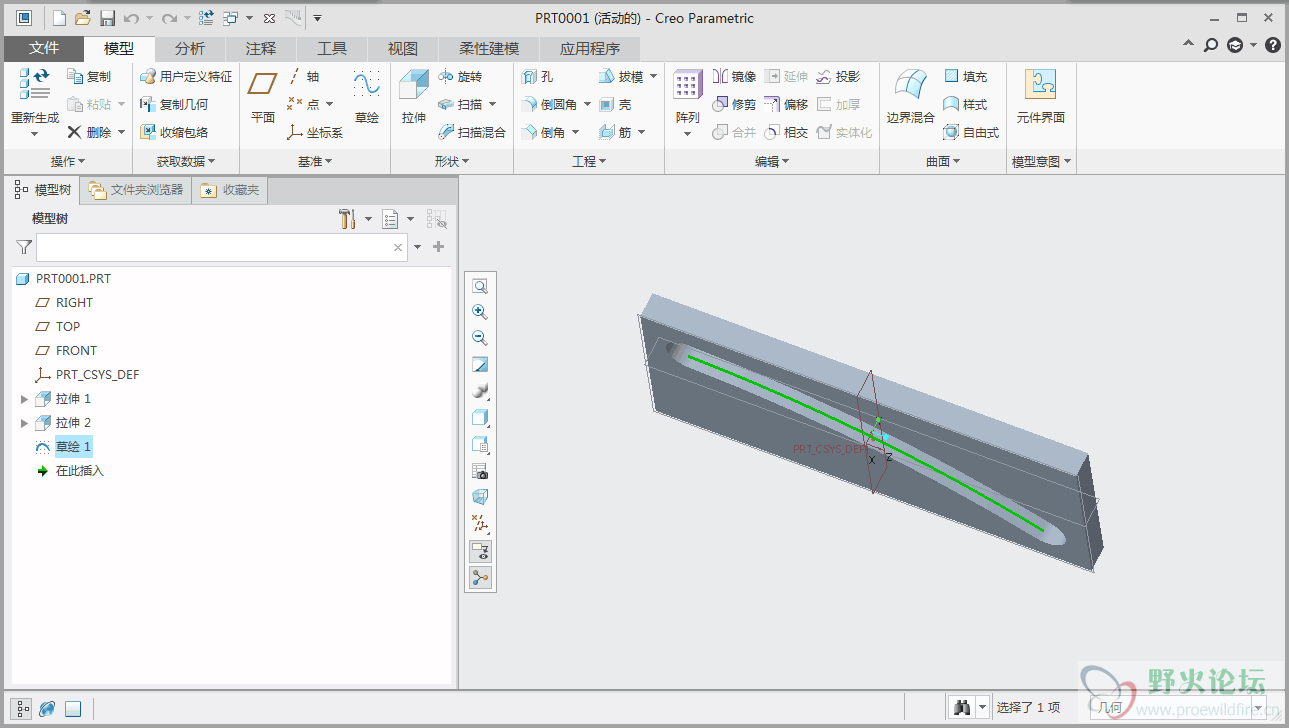The image size is (1289, 728).
Task: Click the Shell (壳) tool
Action: click(615, 104)
